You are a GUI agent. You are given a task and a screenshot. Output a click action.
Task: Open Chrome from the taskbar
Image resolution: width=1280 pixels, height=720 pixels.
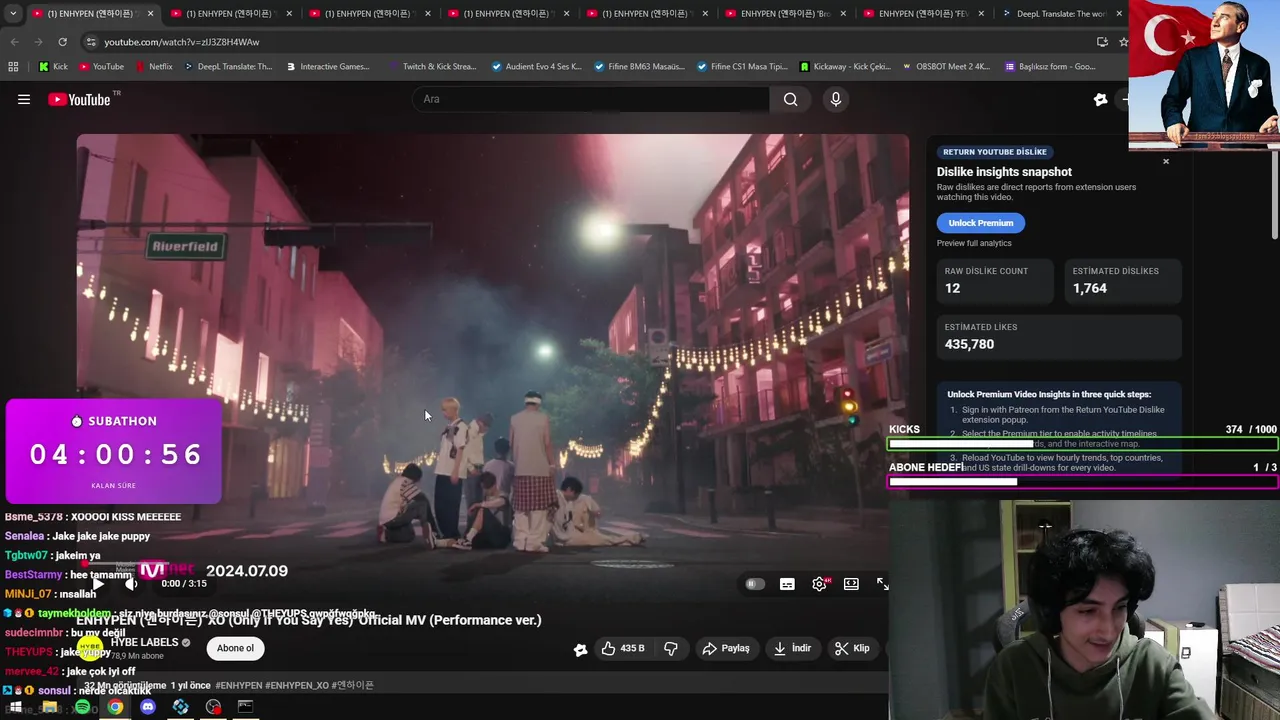115,707
